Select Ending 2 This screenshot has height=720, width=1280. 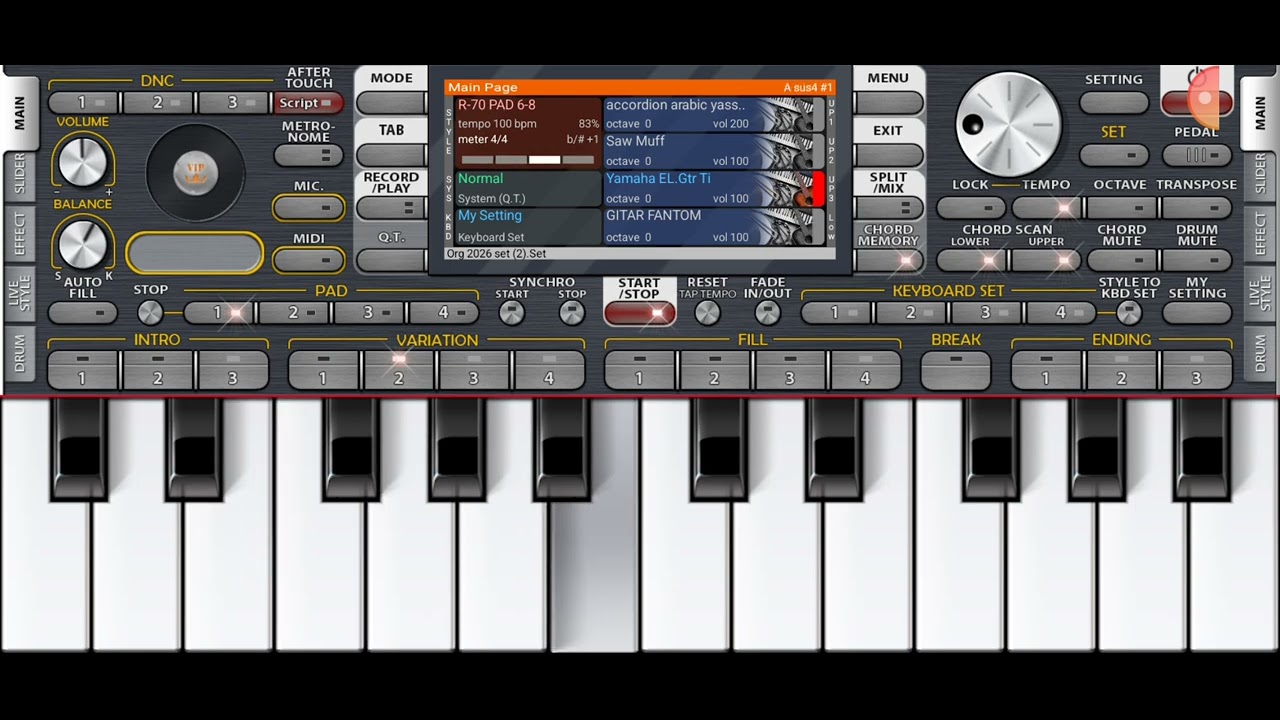(1122, 370)
